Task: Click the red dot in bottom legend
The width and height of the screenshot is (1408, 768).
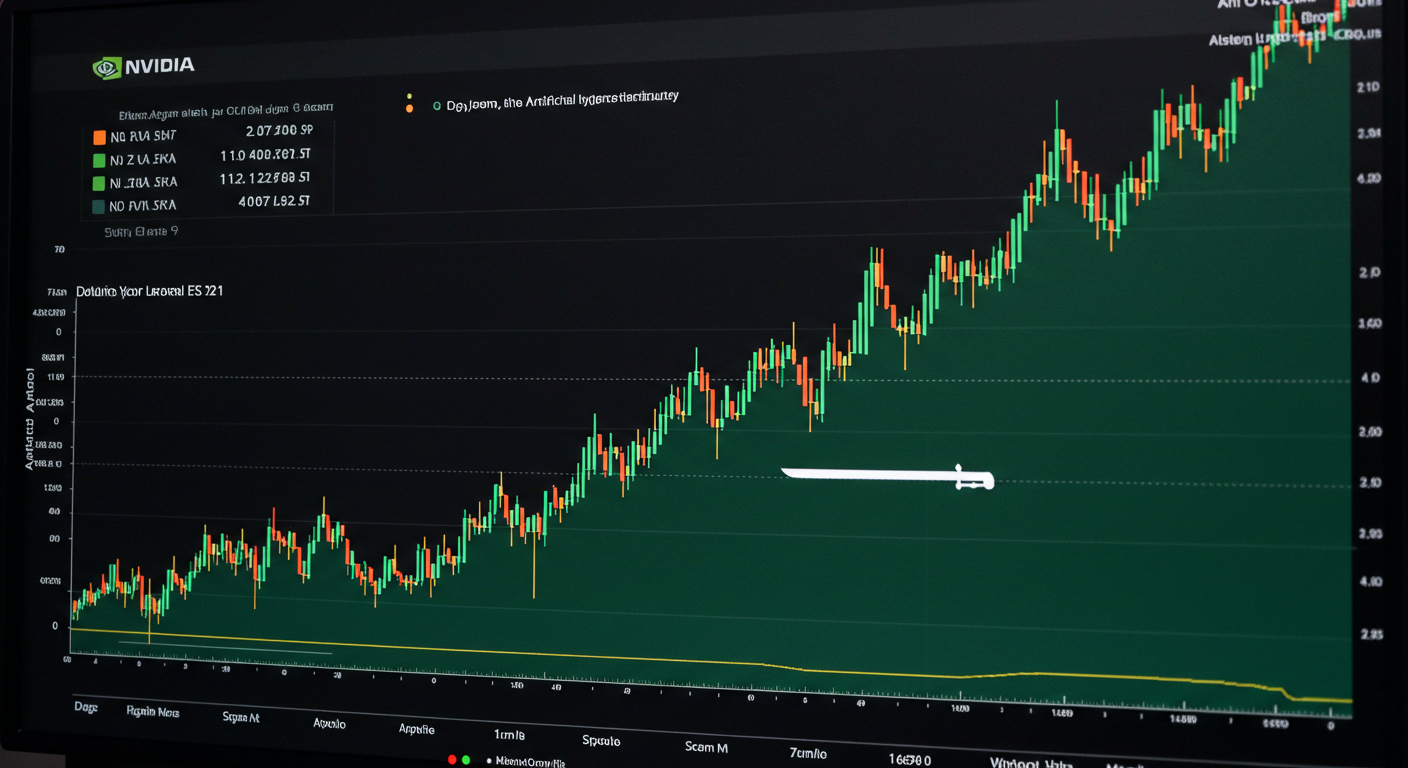Action: [453, 760]
